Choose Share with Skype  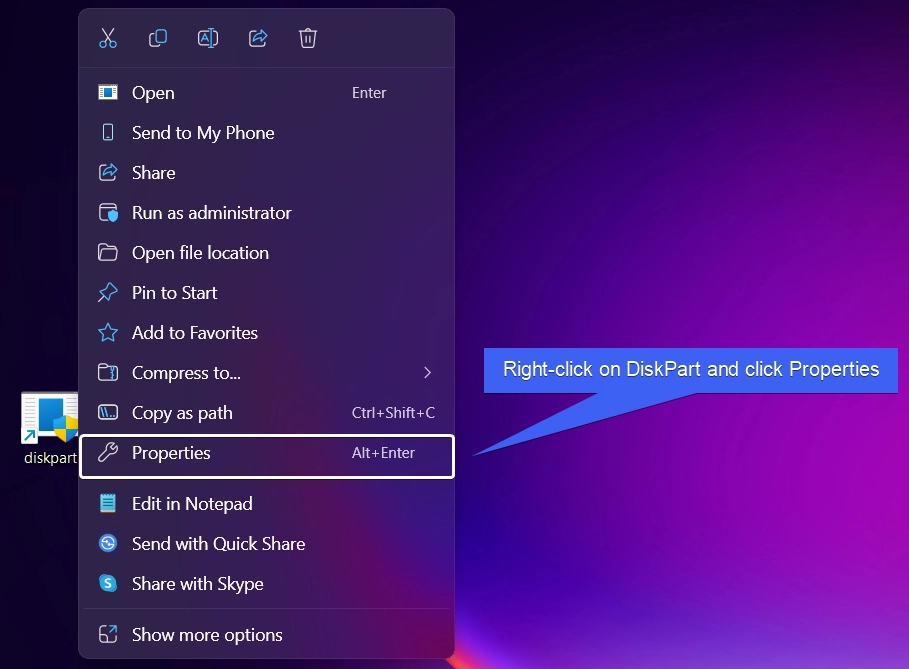[267, 584]
